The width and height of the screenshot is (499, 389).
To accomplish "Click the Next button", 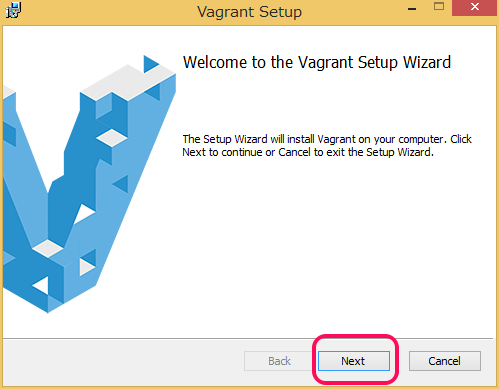I will point(354,361).
